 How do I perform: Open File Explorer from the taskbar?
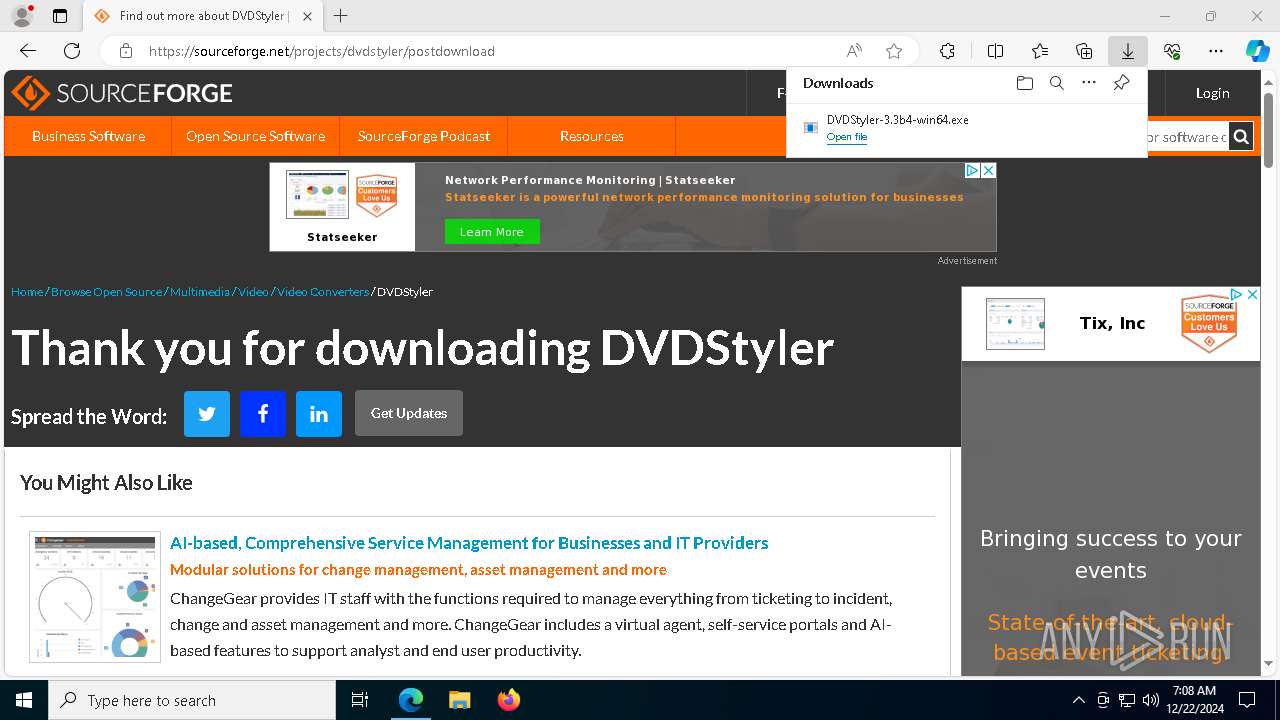coord(459,700)
